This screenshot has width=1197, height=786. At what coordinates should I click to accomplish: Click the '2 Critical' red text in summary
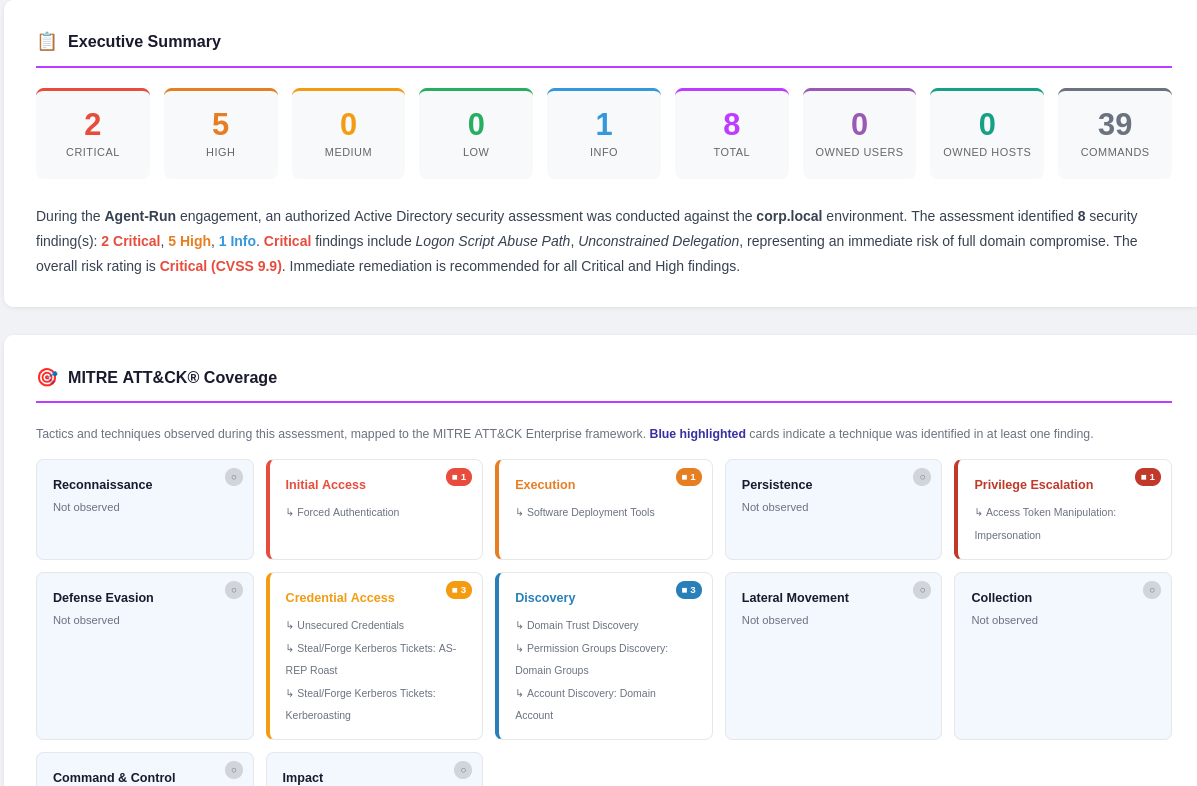(131, 241)
